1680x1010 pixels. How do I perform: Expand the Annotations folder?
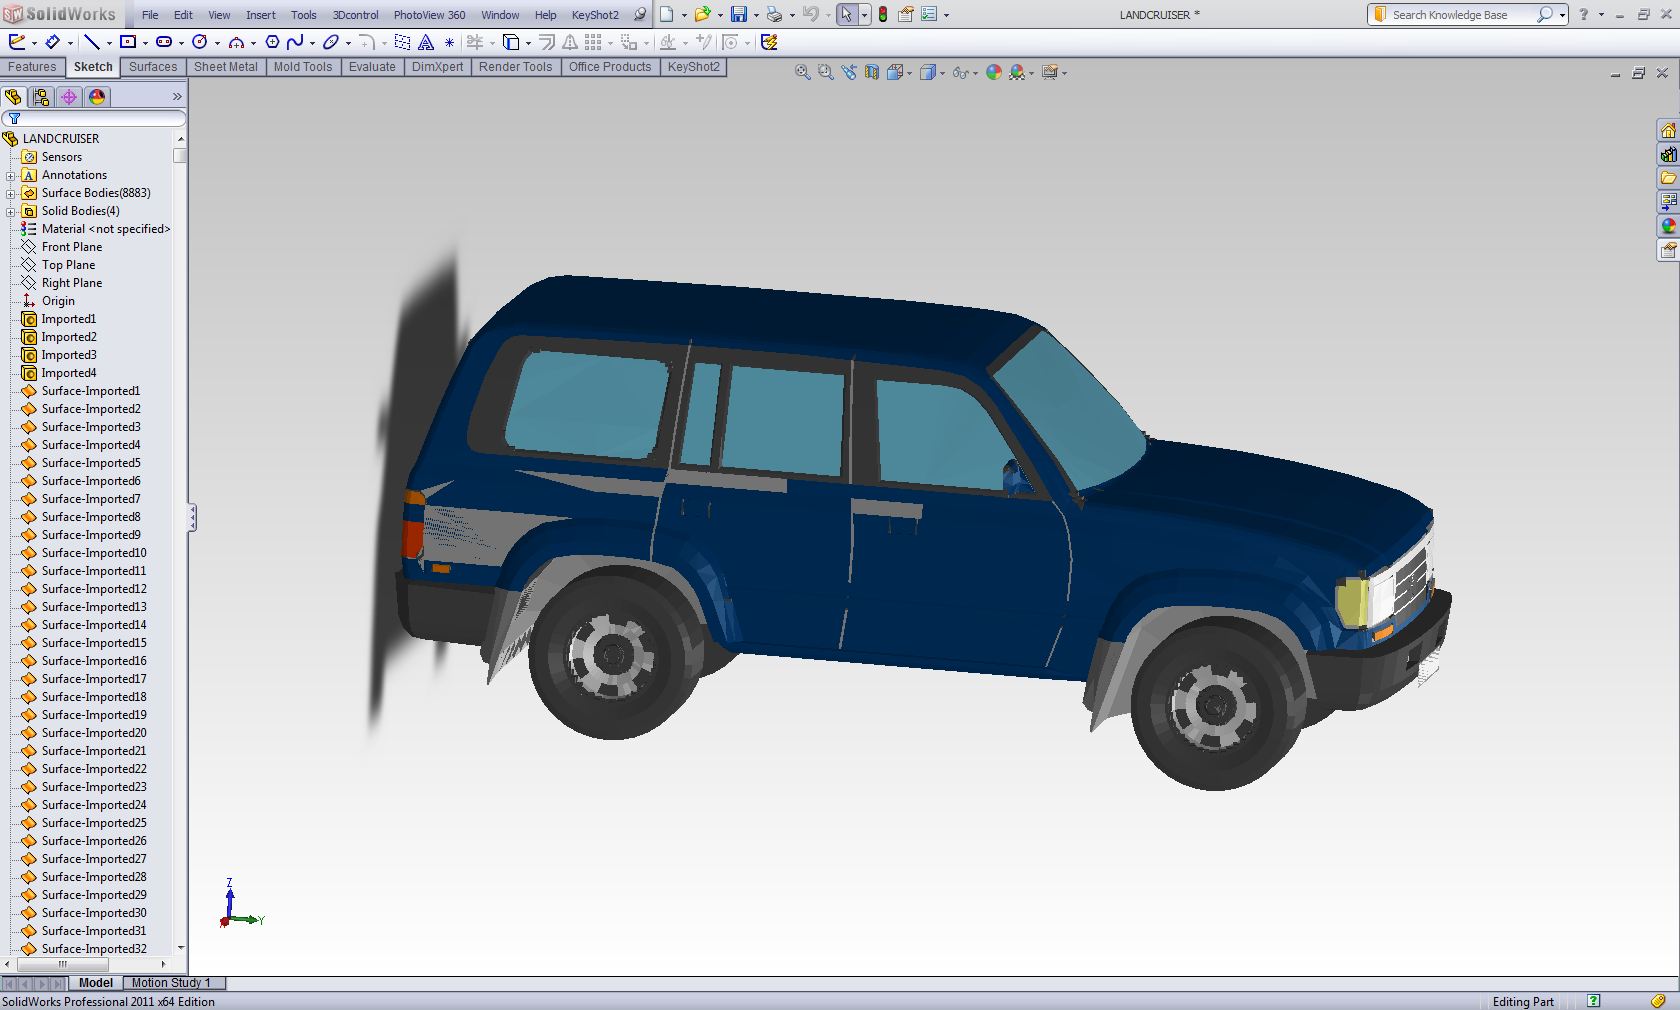[11, 175]
